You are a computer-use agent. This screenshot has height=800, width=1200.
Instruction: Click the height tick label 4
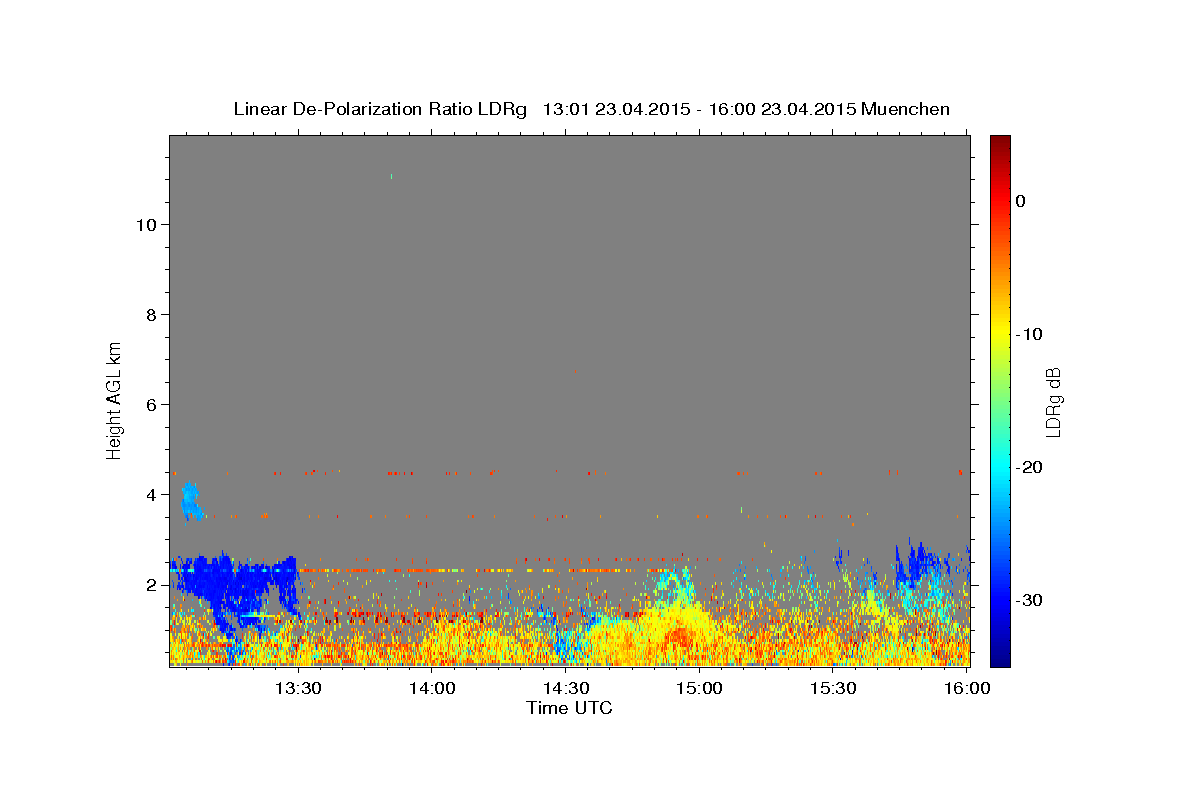click(152, 495)
